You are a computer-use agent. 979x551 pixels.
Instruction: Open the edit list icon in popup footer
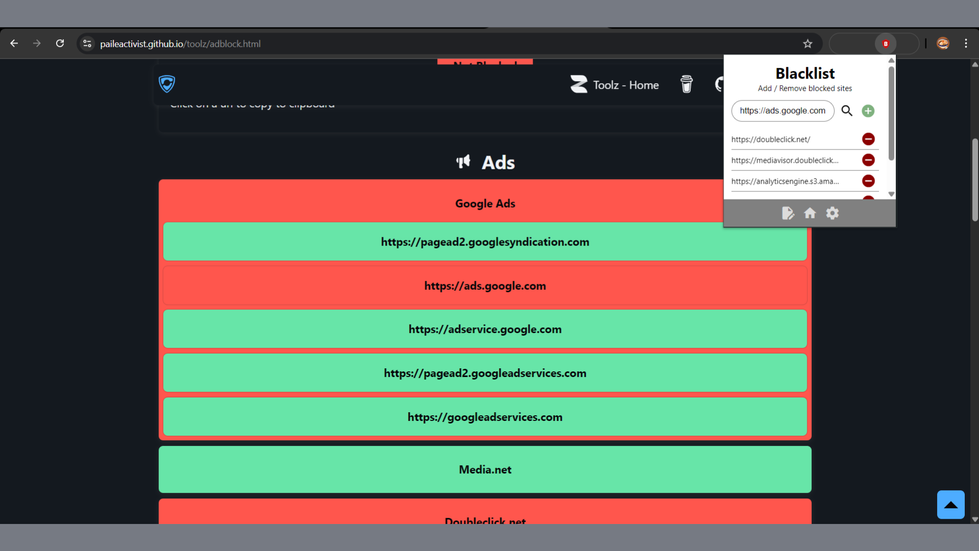[x=788, y=213]
